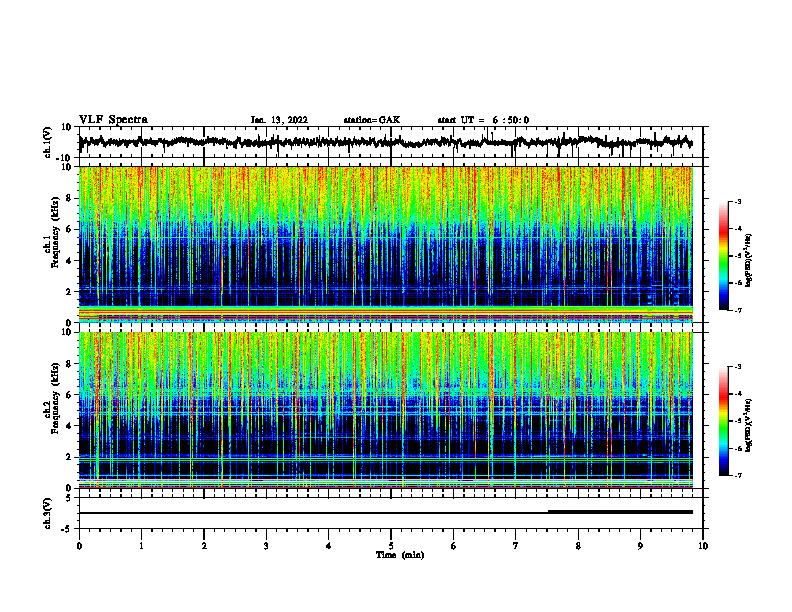Click the "ch.3(V)" axis label
The width and height of the screenshot is (792, 612).
48,513
